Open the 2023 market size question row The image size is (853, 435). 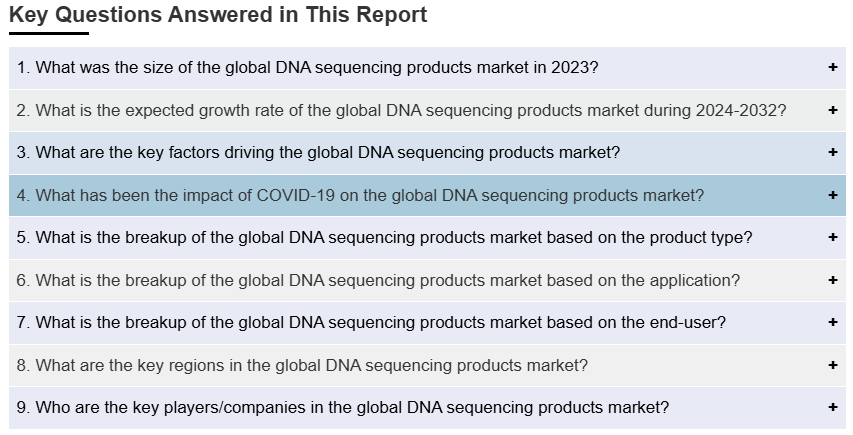pyautogui.click(x=427, y=68)
